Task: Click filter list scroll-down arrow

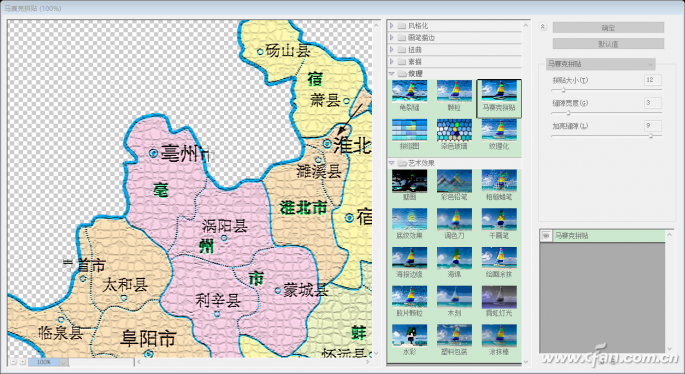Action: tap(526, 362)
